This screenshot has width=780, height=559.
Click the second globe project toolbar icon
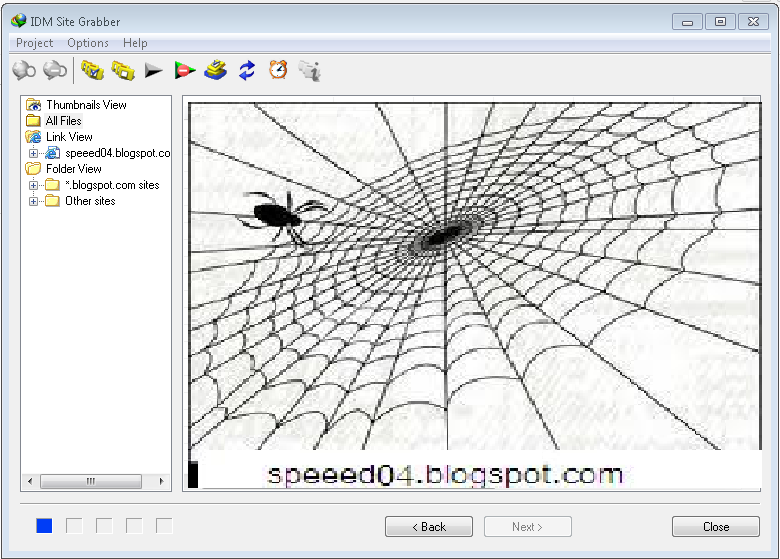[55, 70]
